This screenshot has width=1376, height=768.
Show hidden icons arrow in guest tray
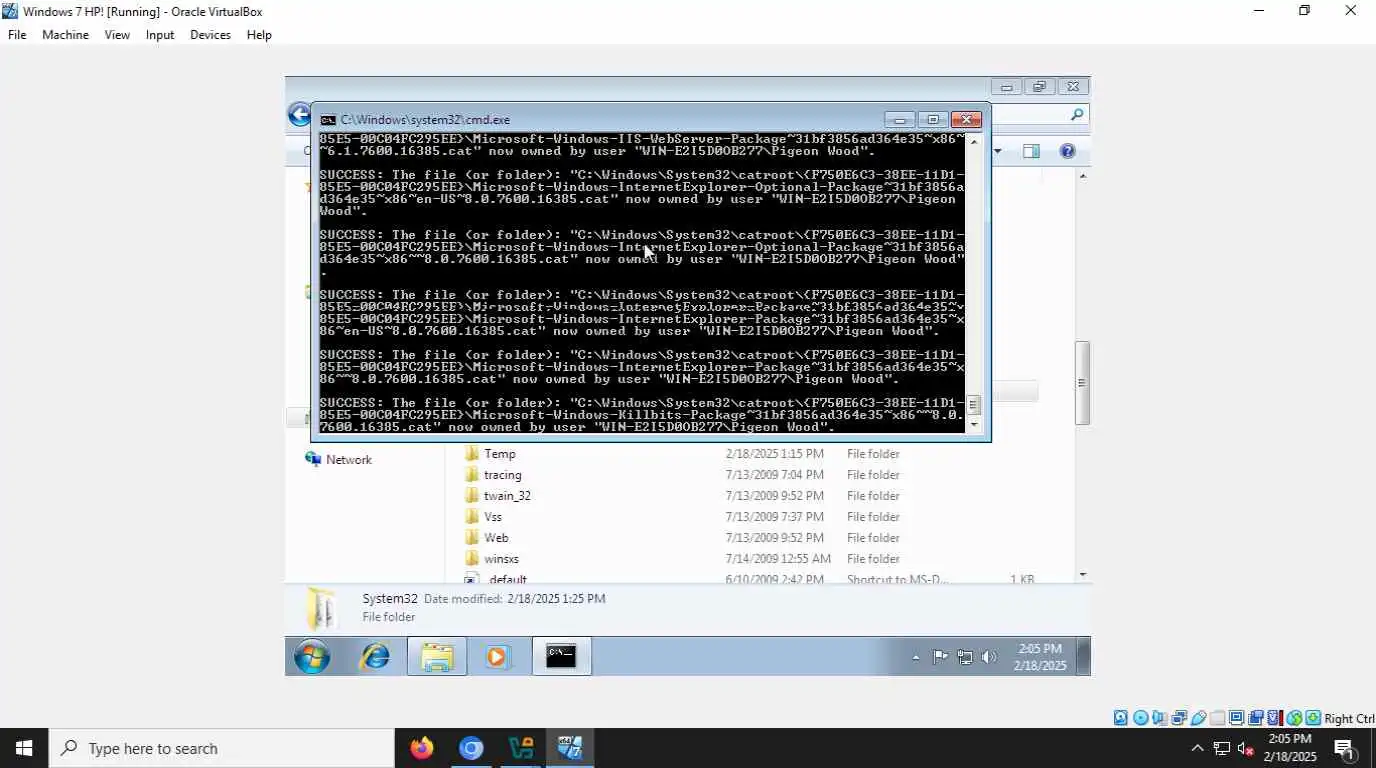(x=916, y=658)
